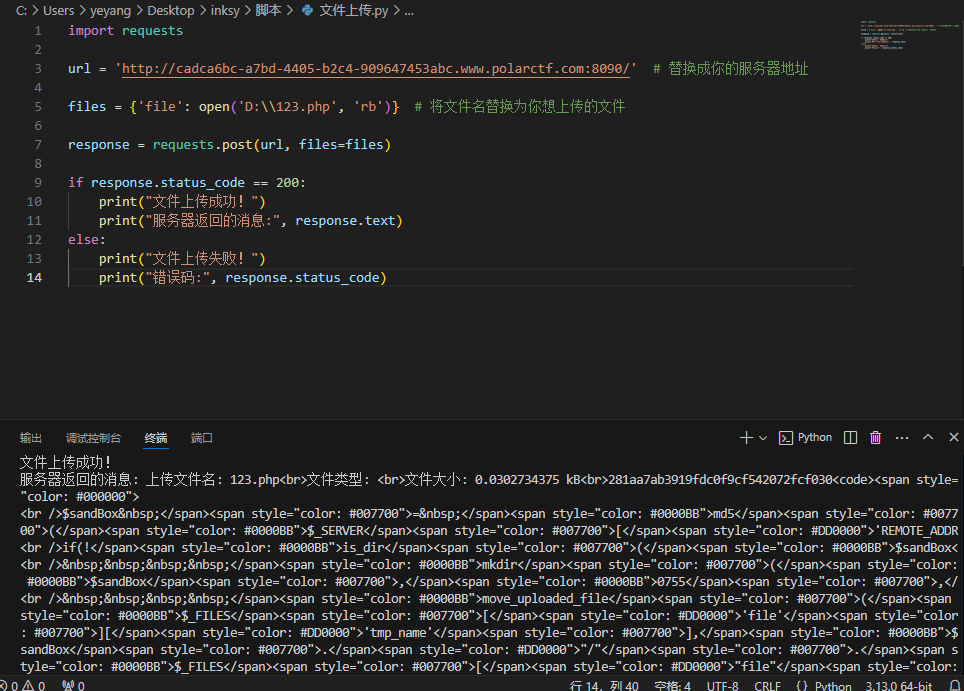The height and width of the screenshot is (691, 964).
Task: Go to line via 行 14, 列 40
Action: point(604,685)
